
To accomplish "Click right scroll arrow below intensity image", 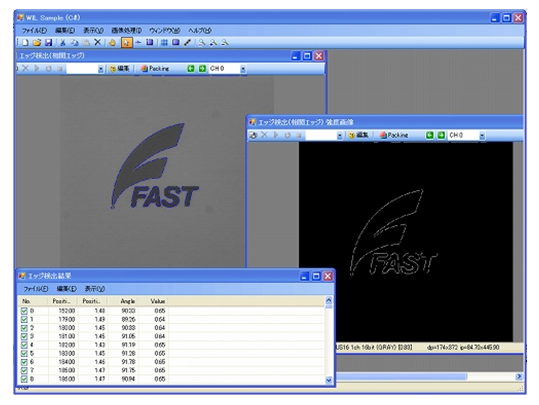I will 519,377.
